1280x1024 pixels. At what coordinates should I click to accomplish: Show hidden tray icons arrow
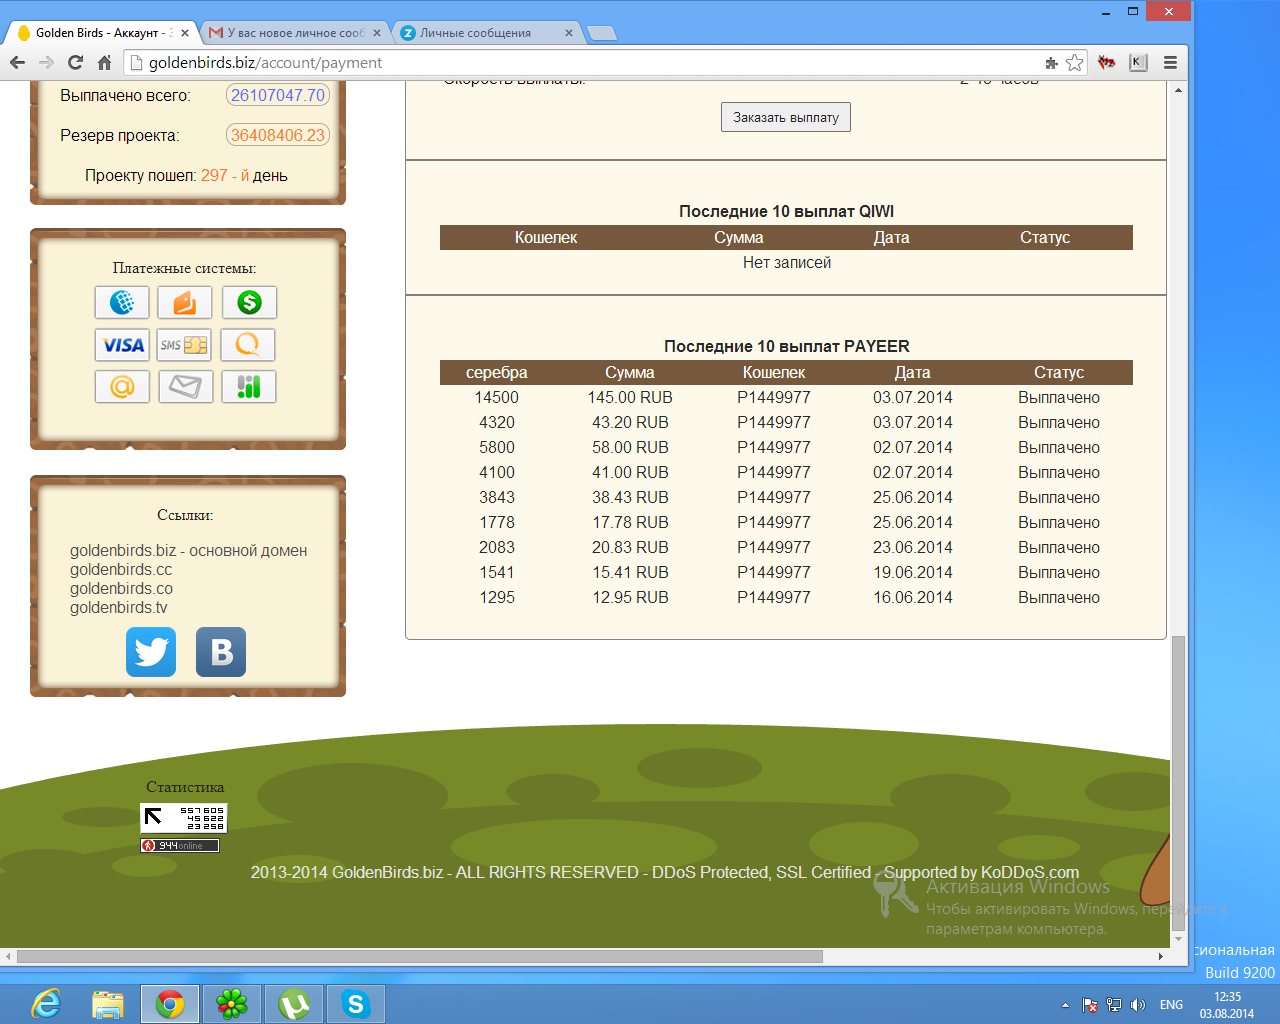(1065, 1005)
